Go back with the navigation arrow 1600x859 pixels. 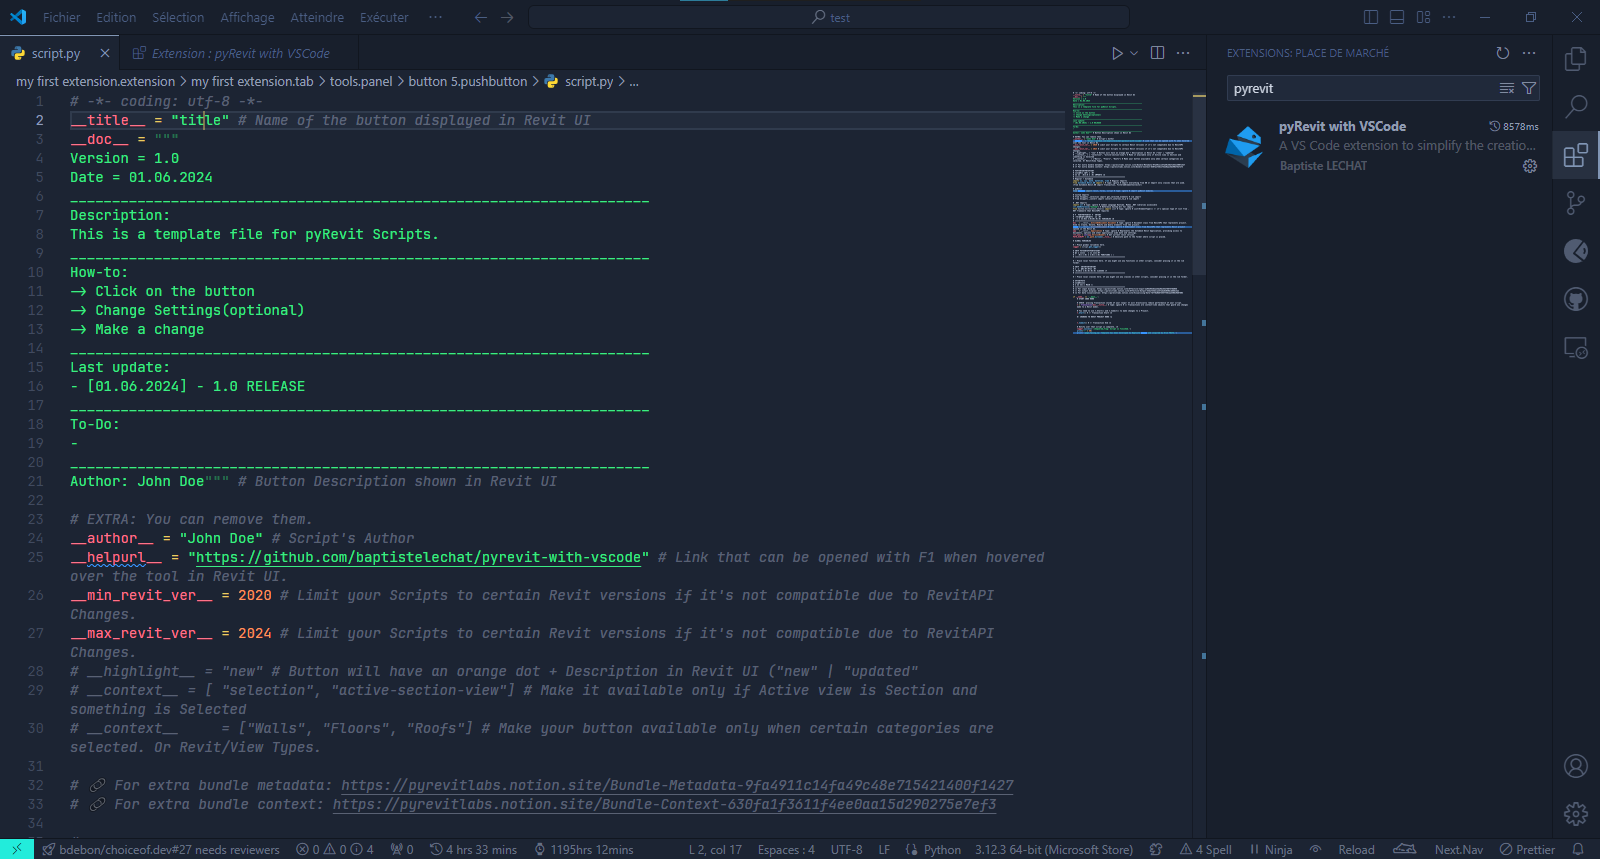pyautogui.click(x=481, y=17)
